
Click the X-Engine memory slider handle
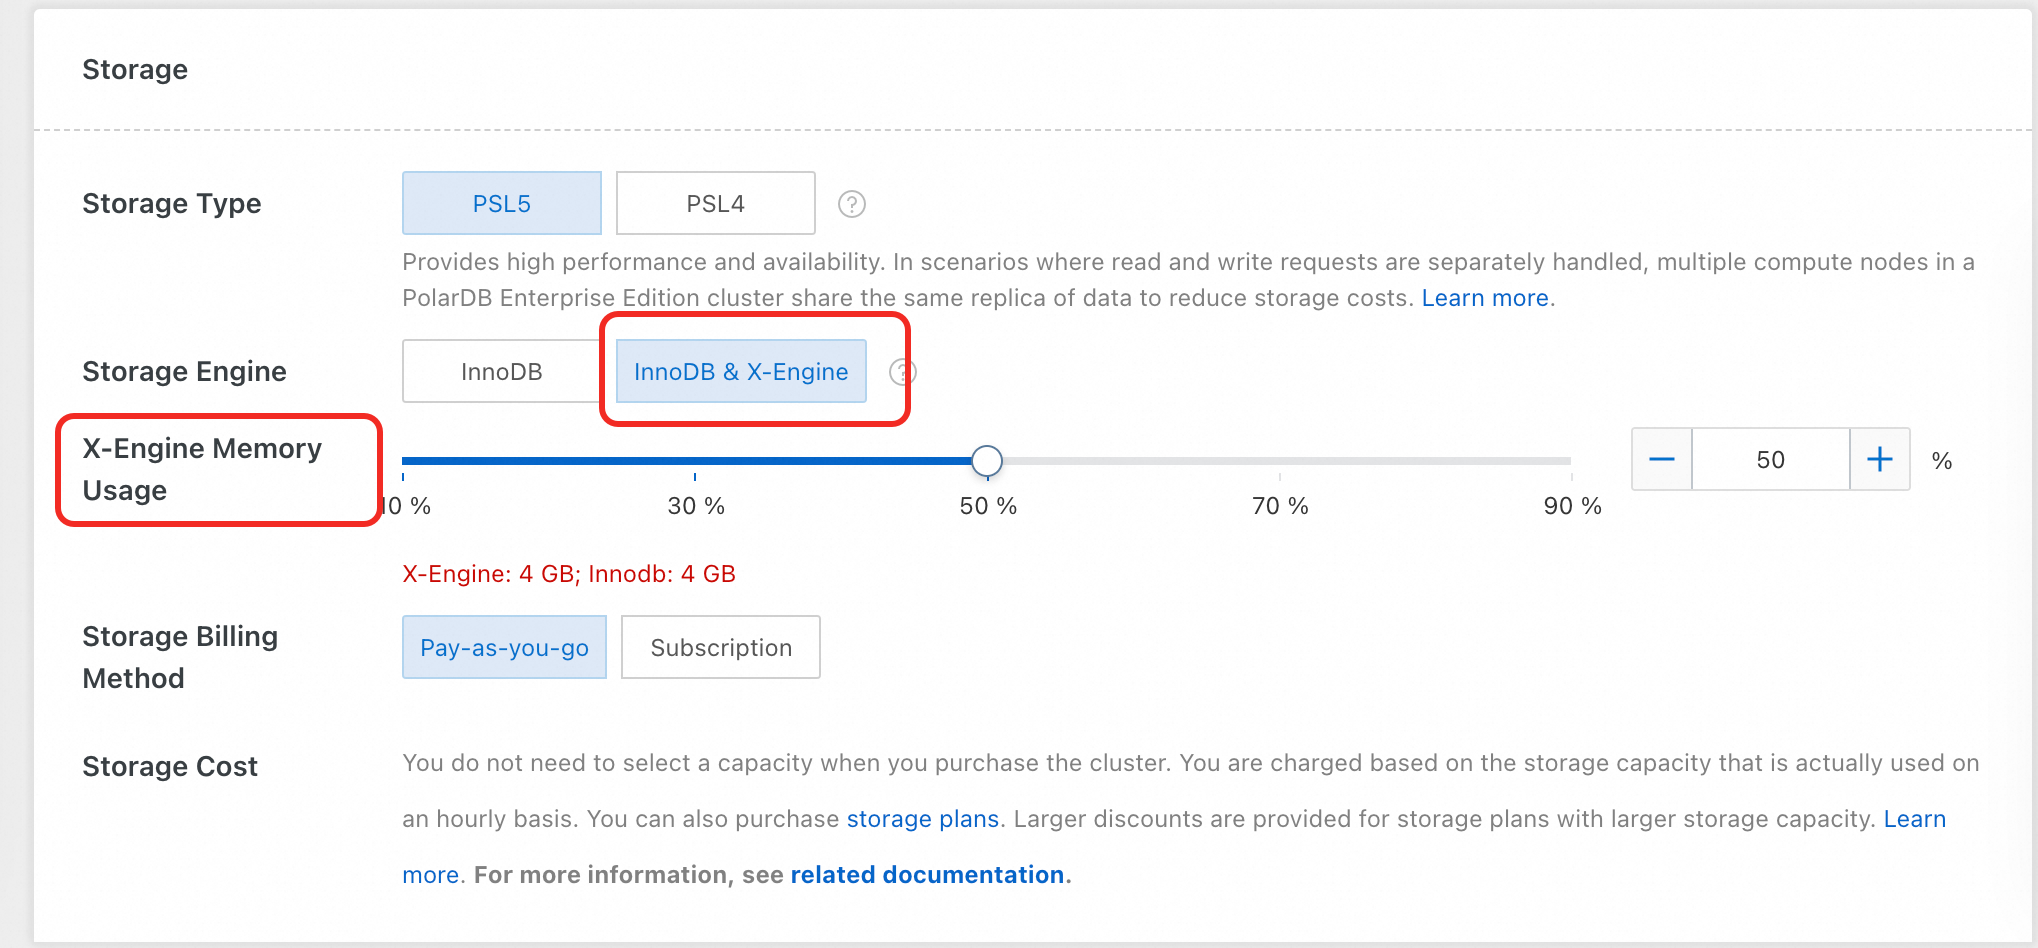click(x=987, y=461)
